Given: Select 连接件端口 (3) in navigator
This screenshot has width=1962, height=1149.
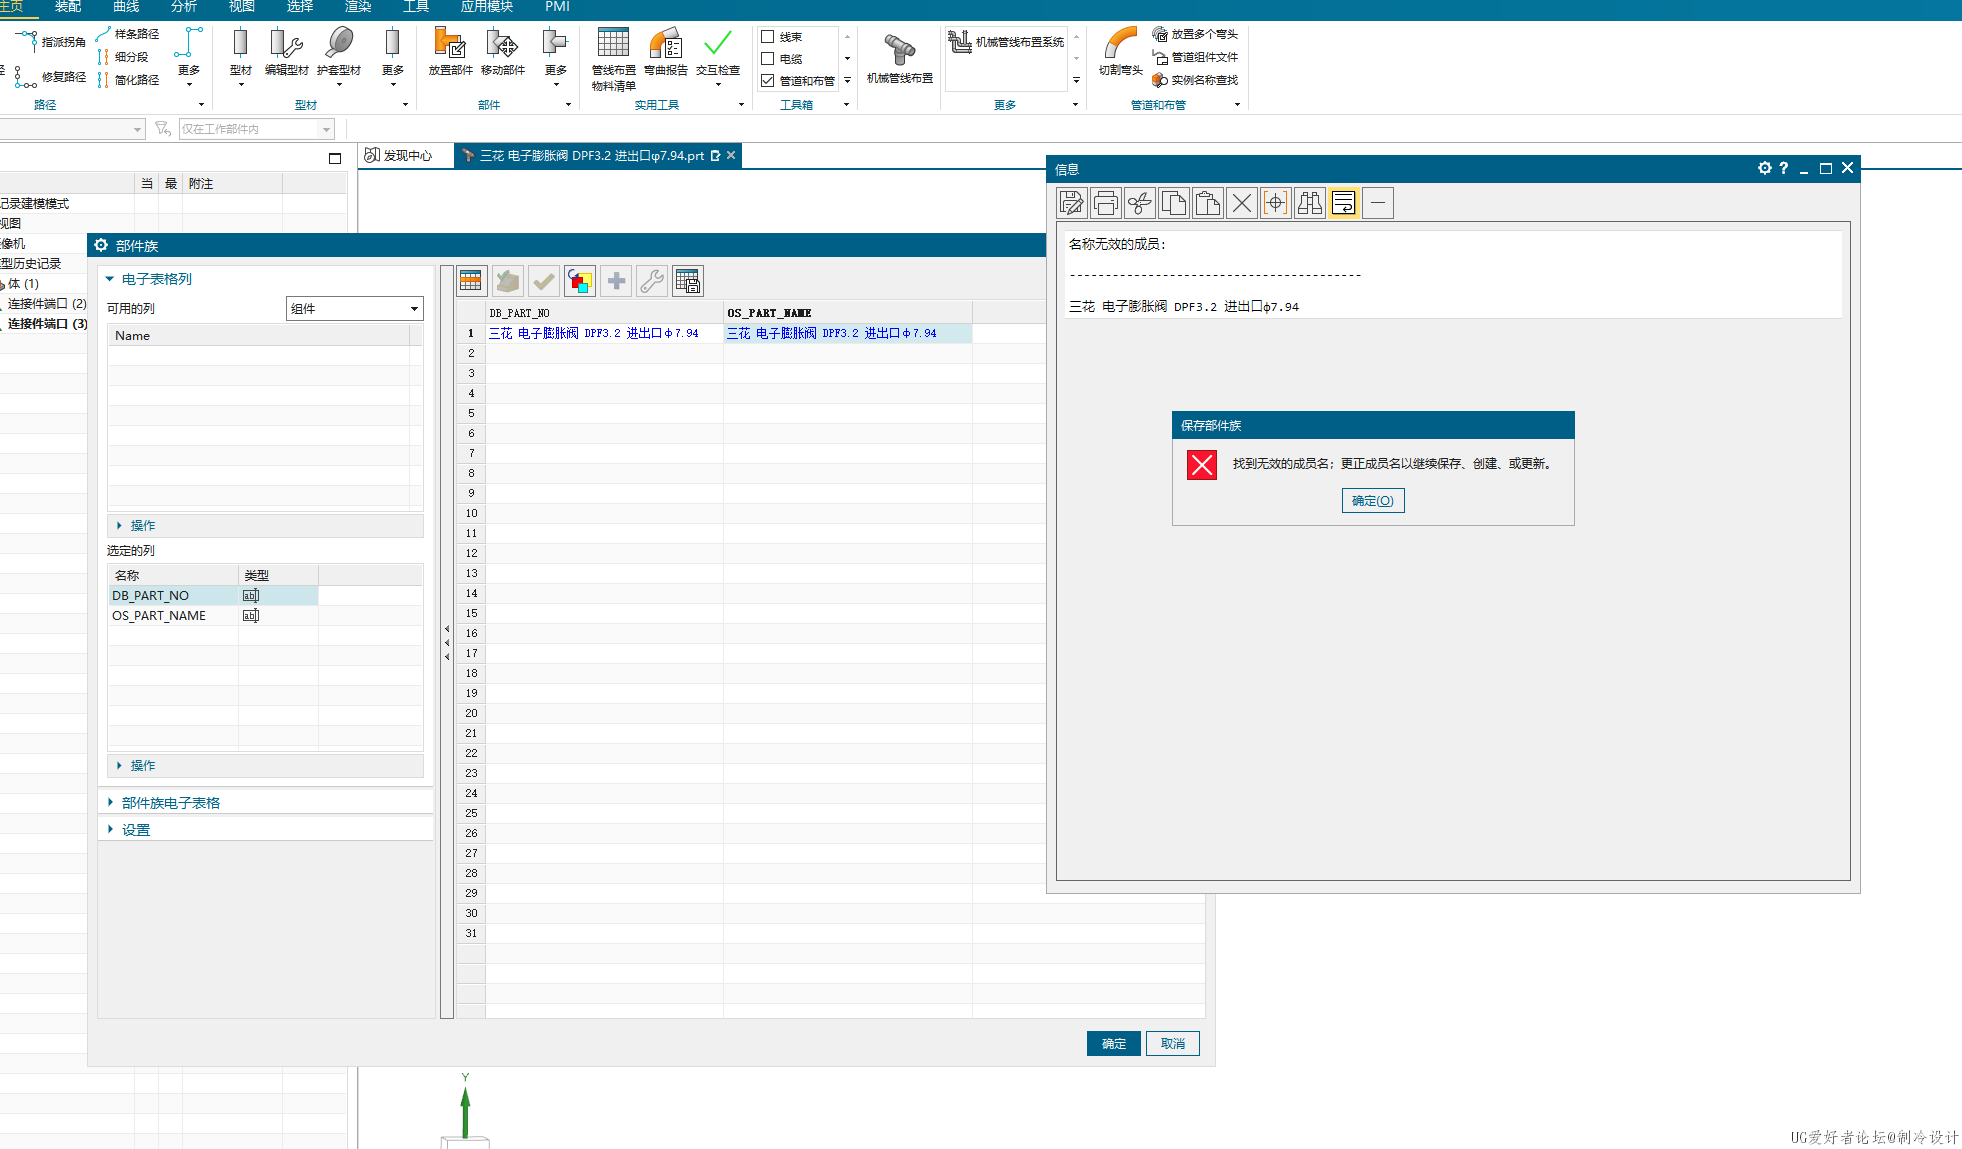Looking at the screenshot, I should (47, 324).
